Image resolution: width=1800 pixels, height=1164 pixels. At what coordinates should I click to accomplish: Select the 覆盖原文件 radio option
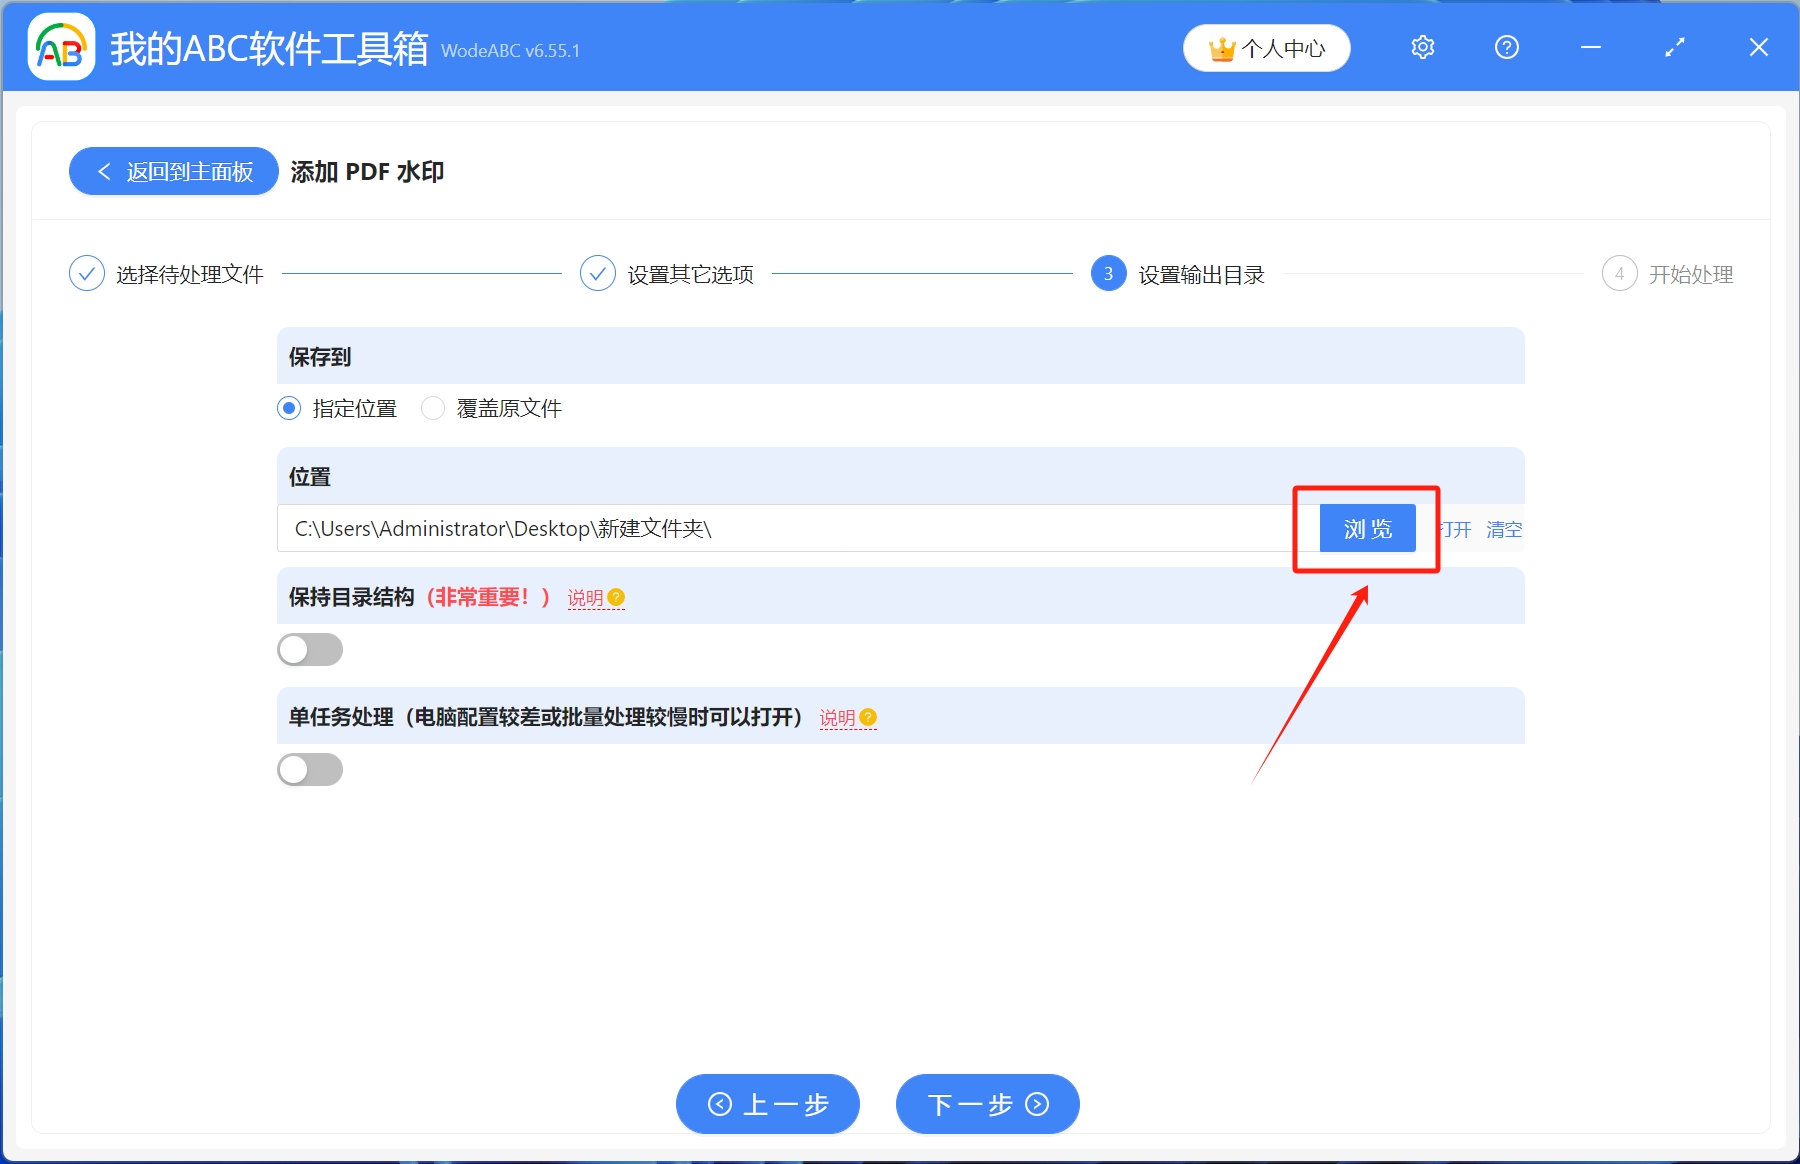tap(433, 408)
